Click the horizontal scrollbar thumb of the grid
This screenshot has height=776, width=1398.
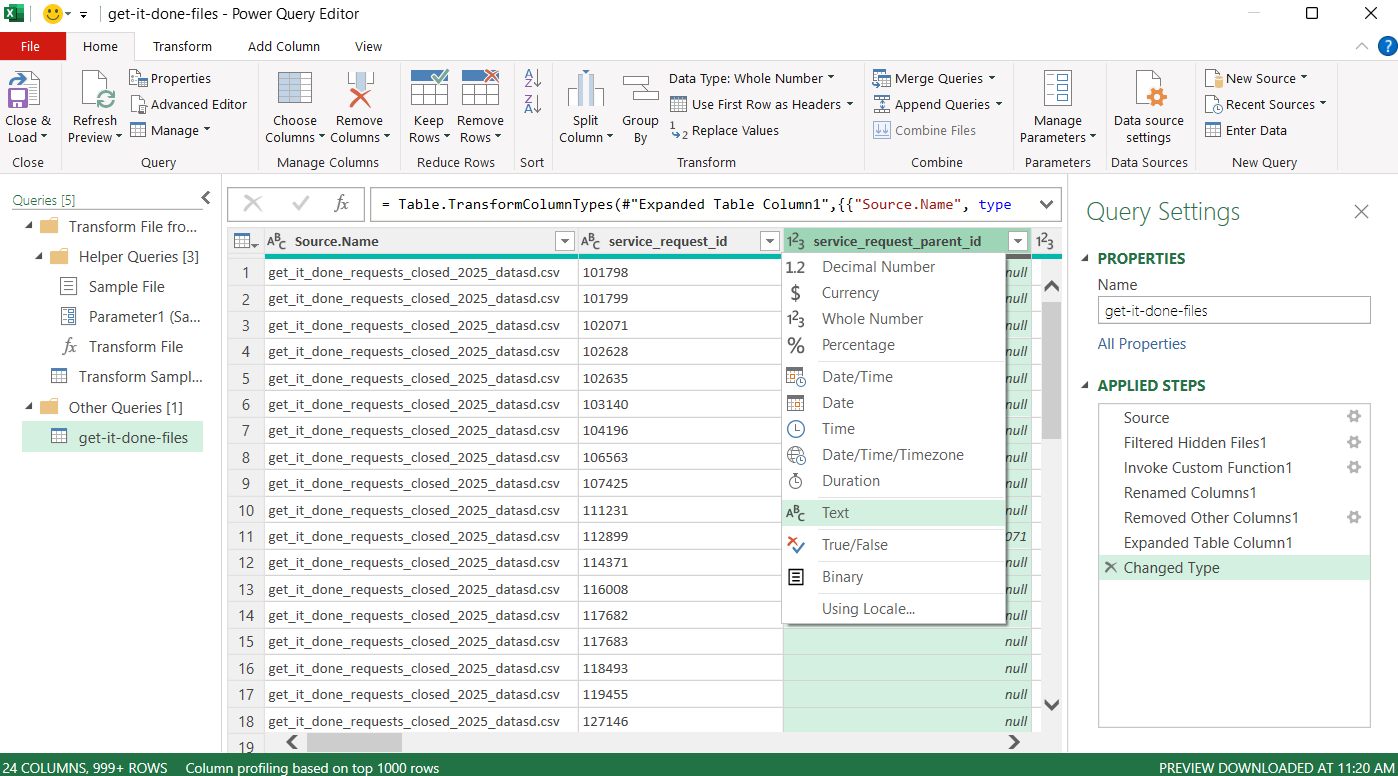coord(354,742)
